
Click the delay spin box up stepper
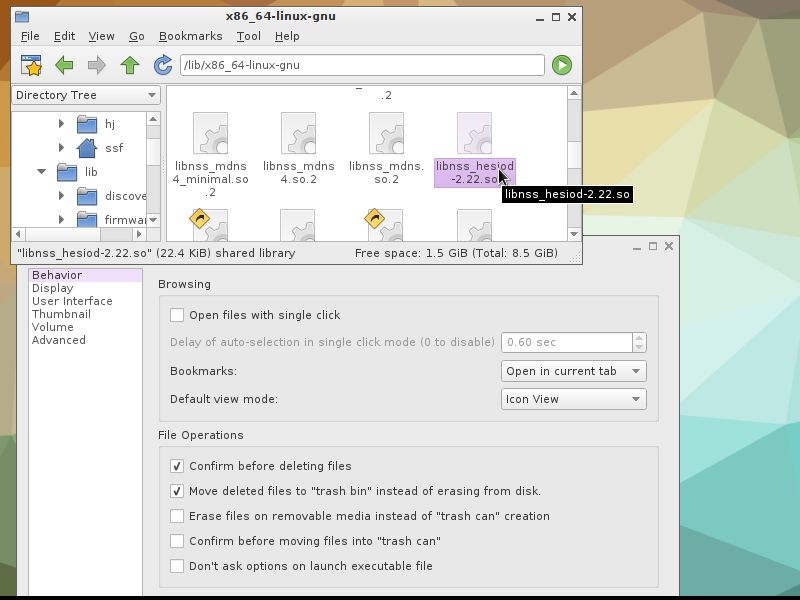pos(639,338)
